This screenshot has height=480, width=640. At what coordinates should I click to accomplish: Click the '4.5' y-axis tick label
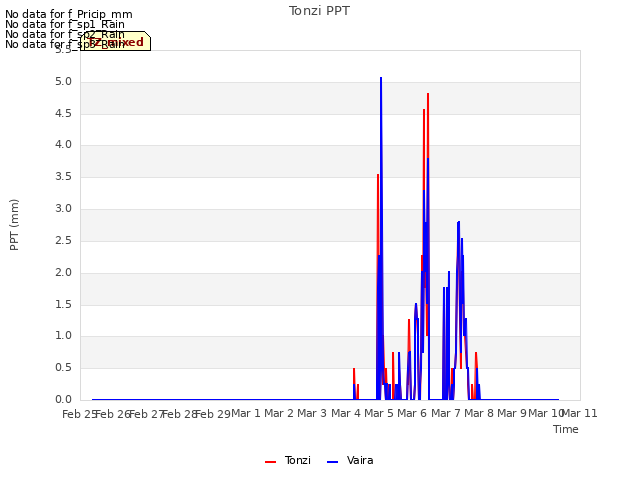[x=63, y=113]
